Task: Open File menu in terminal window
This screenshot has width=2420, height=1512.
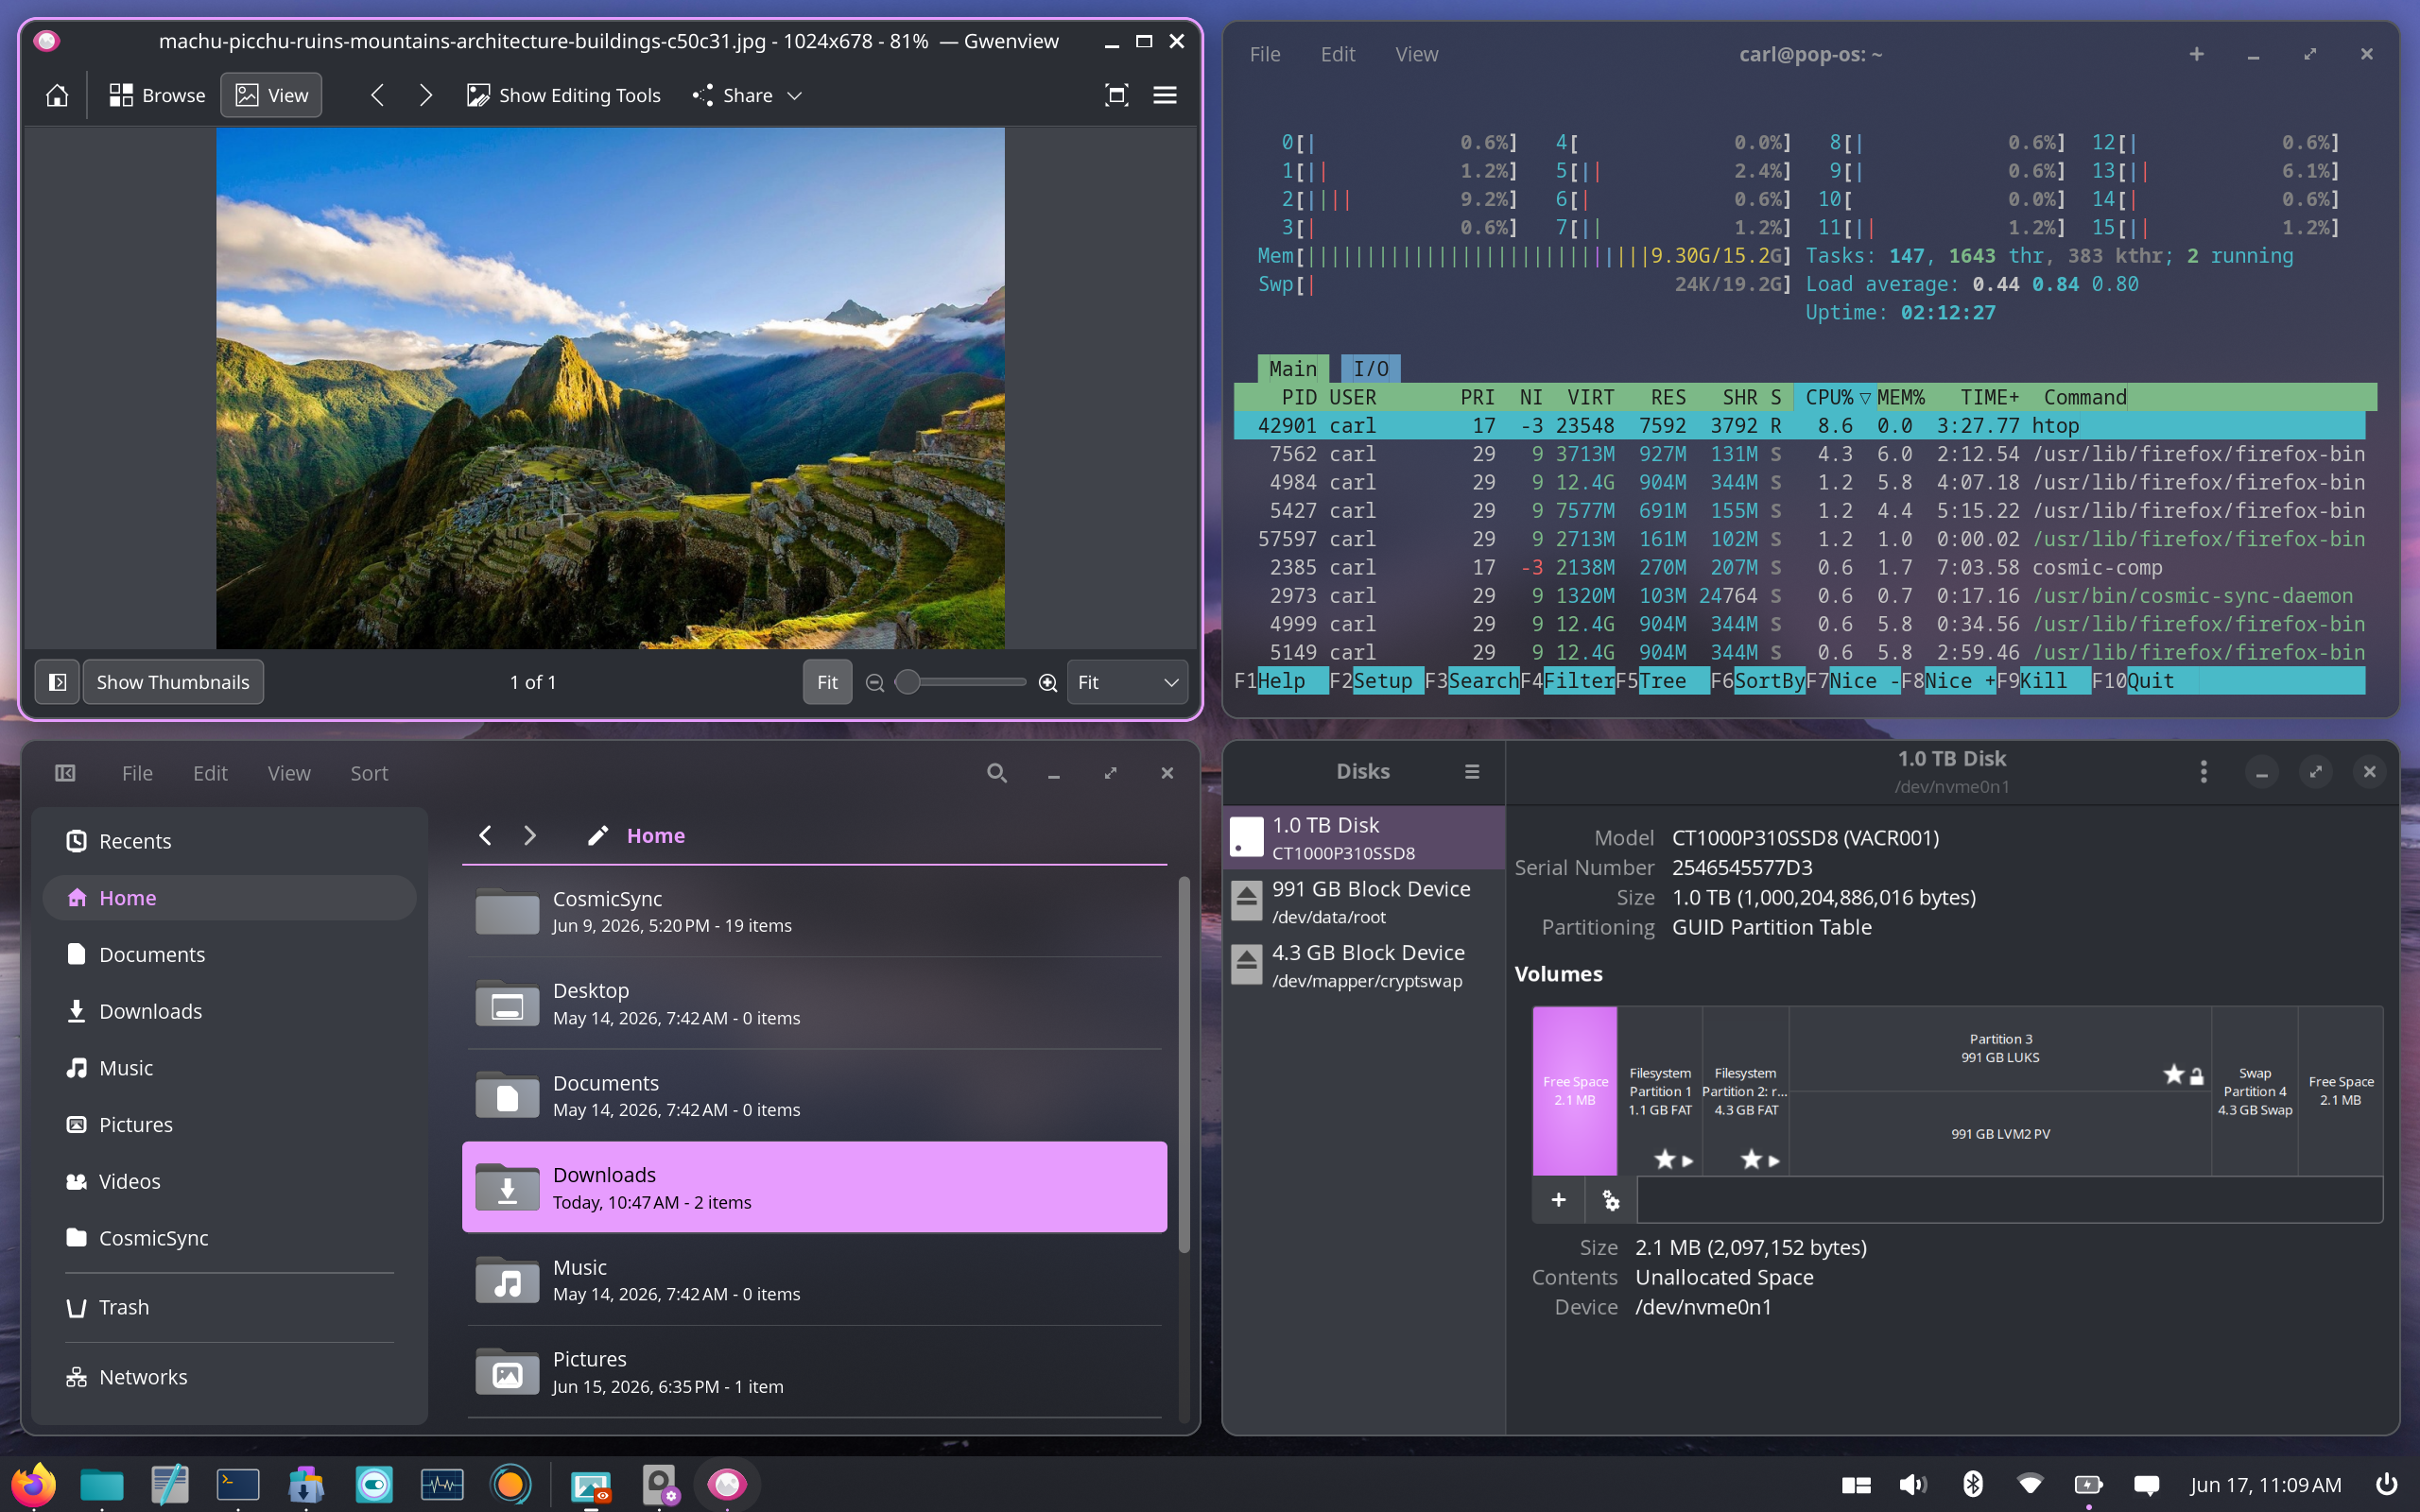Action: pyautogui.click(x=1265, y=54)
